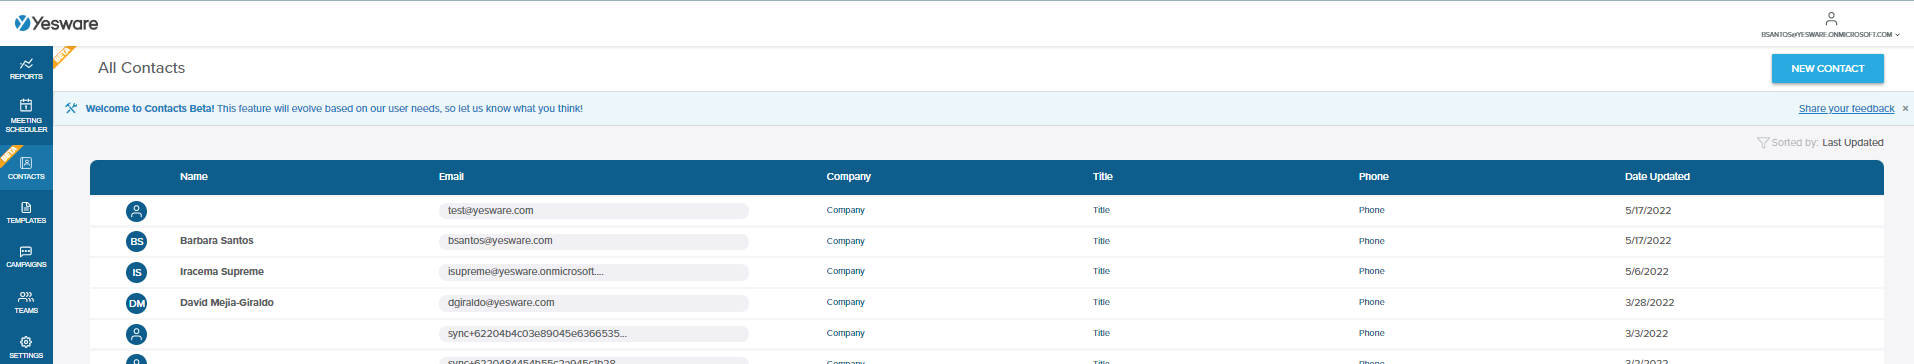Click the 5/6/2022 date updated value
The image size is (1914, 364).
pos(1647,272)
